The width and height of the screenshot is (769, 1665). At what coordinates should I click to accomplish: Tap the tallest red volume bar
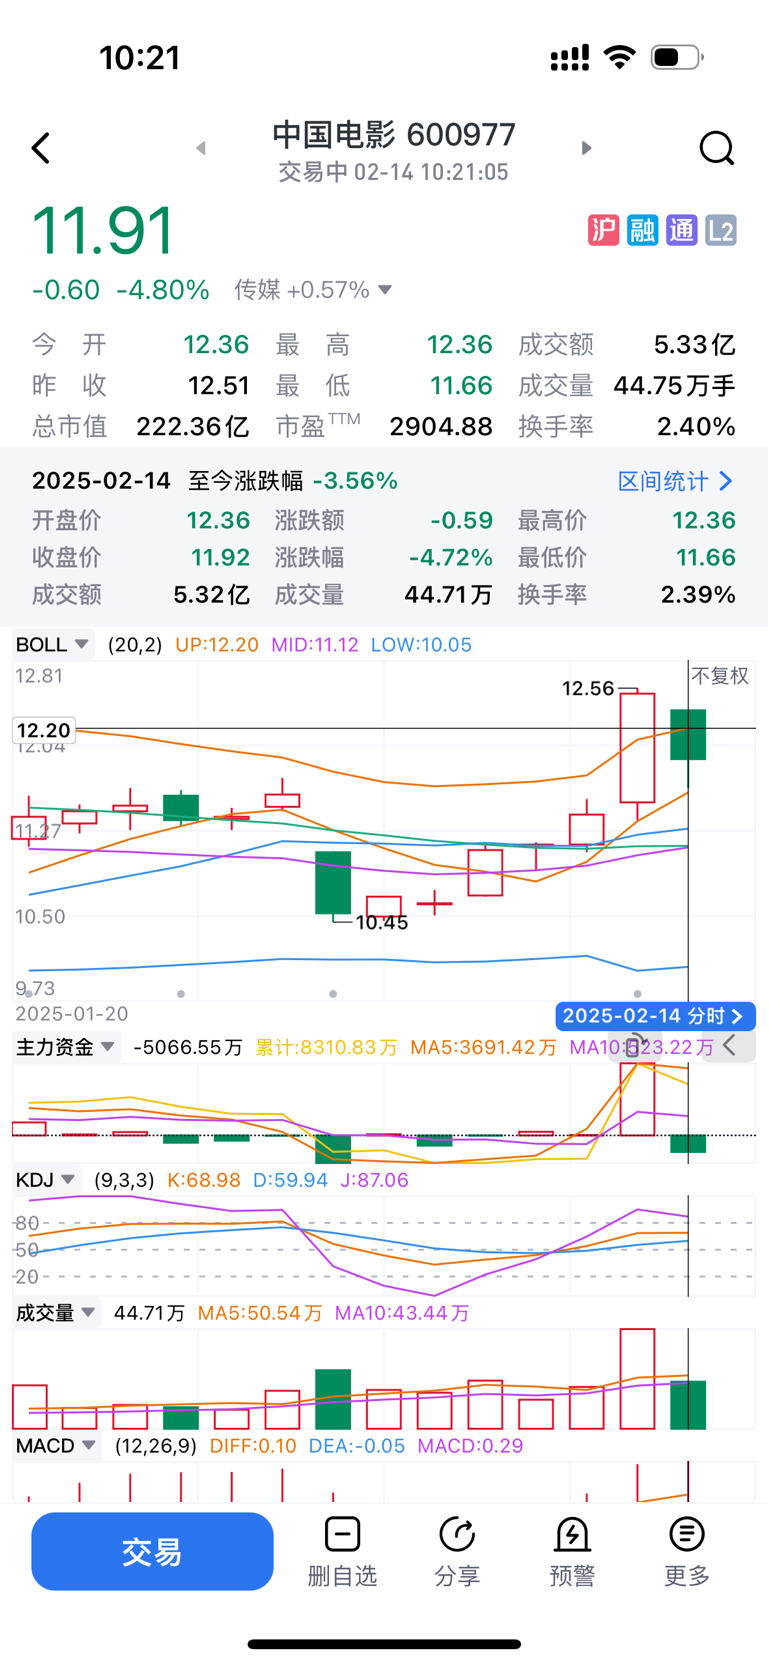pyautogui.click(x=637, y=1379)
